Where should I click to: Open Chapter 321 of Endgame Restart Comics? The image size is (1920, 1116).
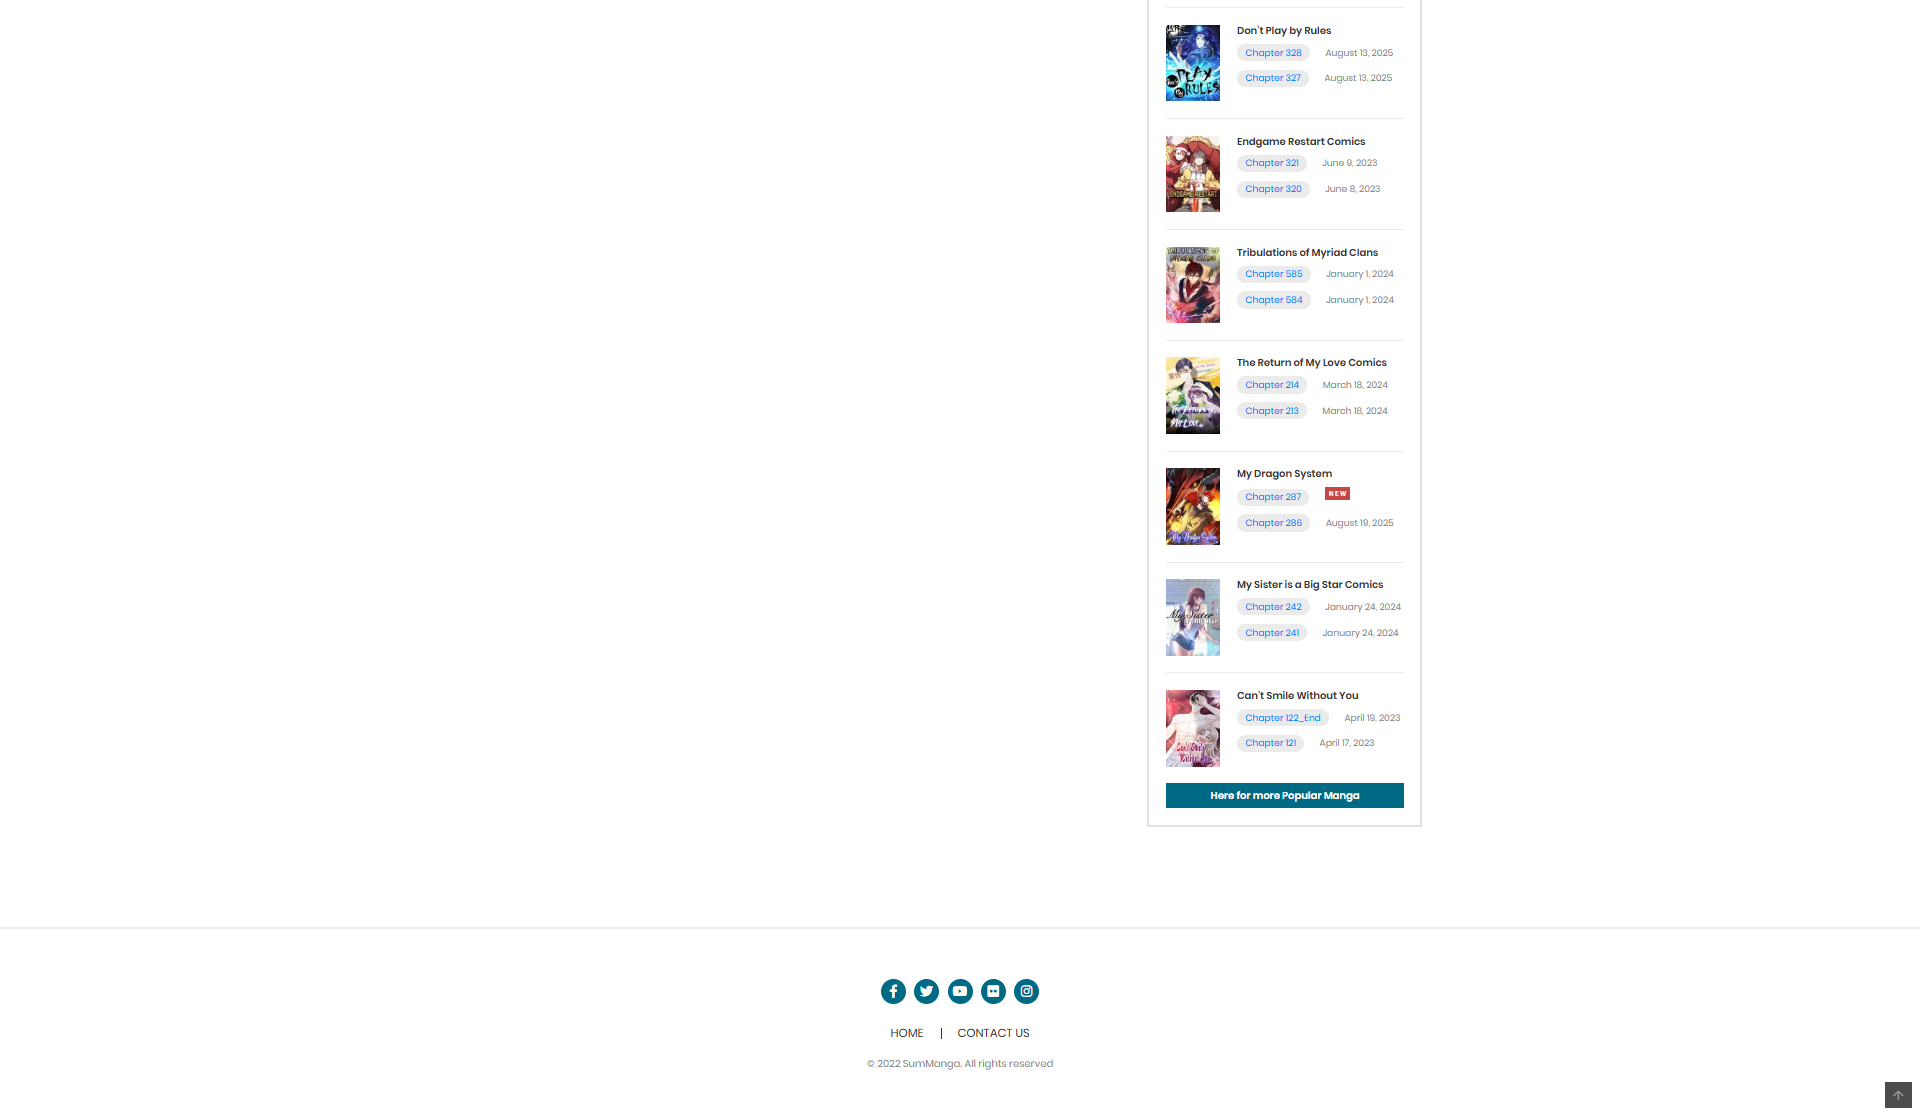pyautogui.click(x=1271, y=163)
